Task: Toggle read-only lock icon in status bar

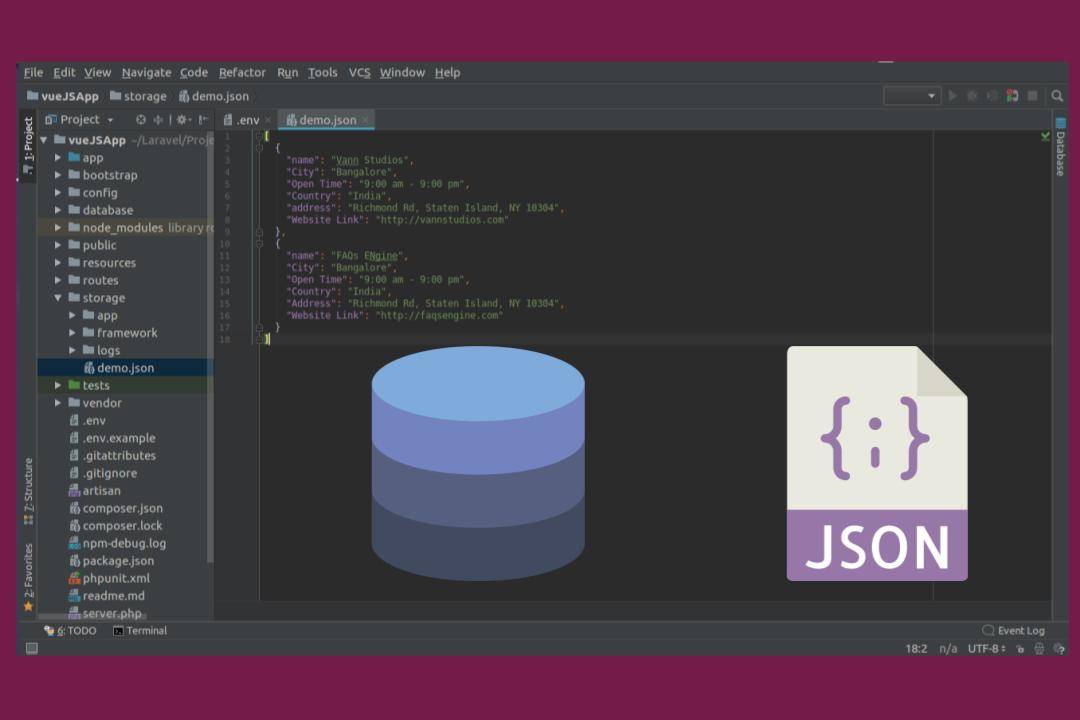Action: 1020,648
